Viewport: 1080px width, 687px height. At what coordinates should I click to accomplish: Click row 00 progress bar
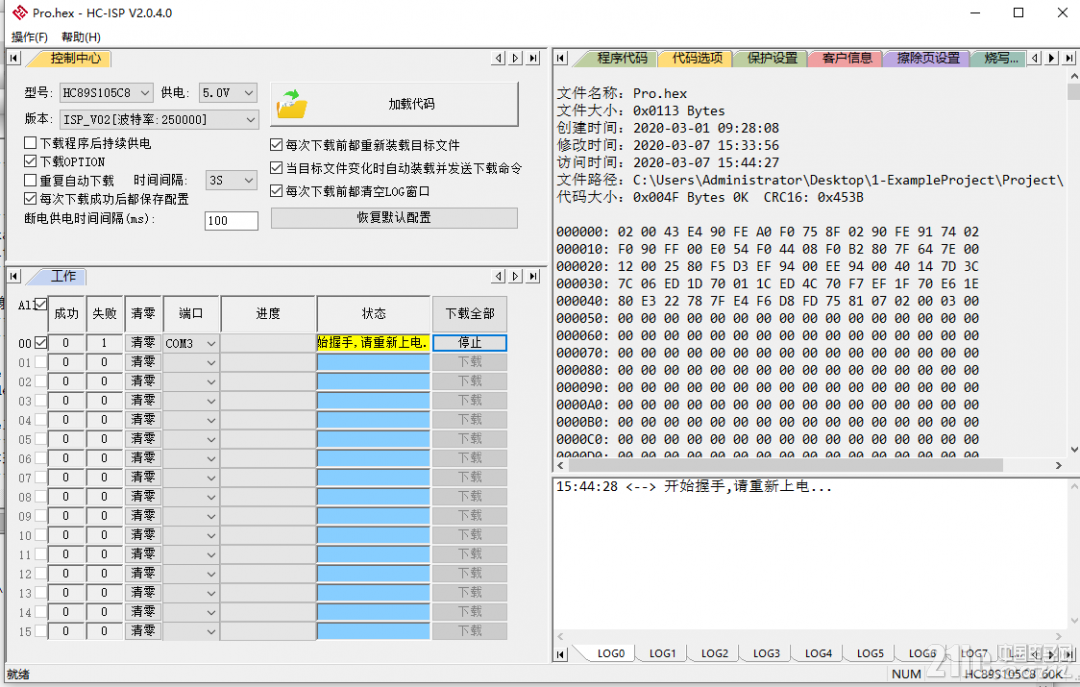point(269,343)
